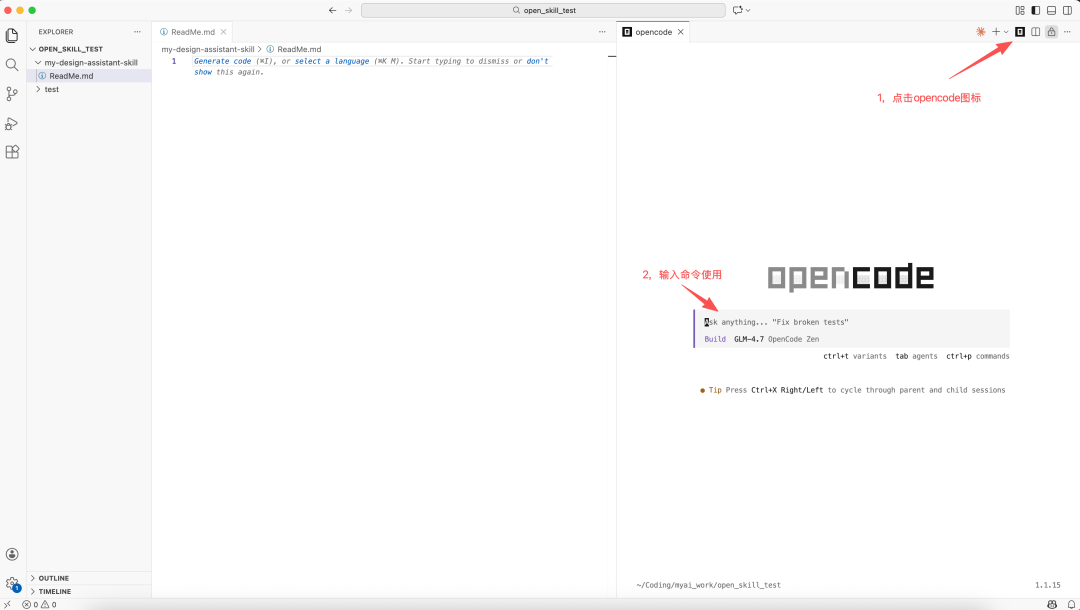Open the Extensions view icon

point(12,152)
